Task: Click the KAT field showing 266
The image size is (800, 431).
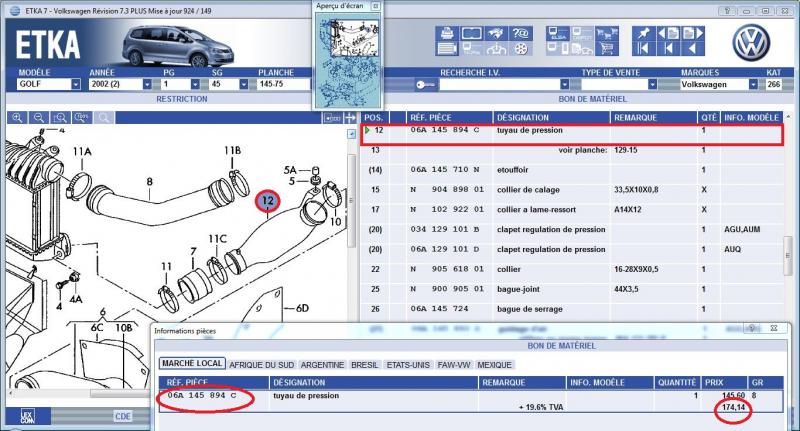Action: pos(773,84)
